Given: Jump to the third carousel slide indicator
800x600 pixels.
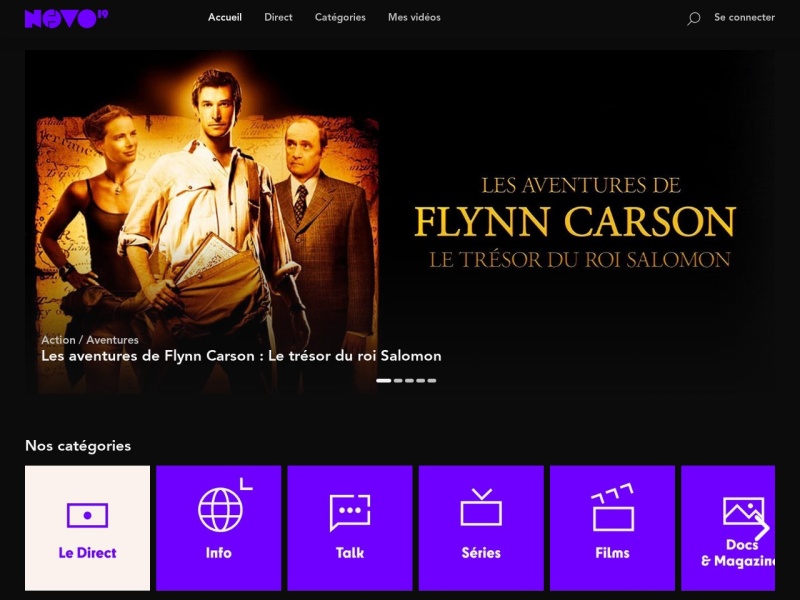Looking at the screenshot, I should [x=409, y=381].
